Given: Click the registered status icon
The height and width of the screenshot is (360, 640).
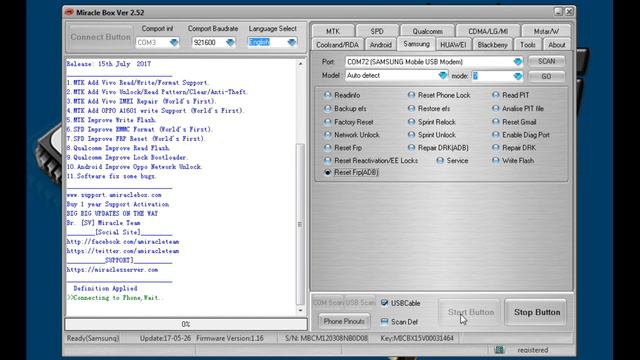Looking at the screenshot, I should [x=499, y=350].
